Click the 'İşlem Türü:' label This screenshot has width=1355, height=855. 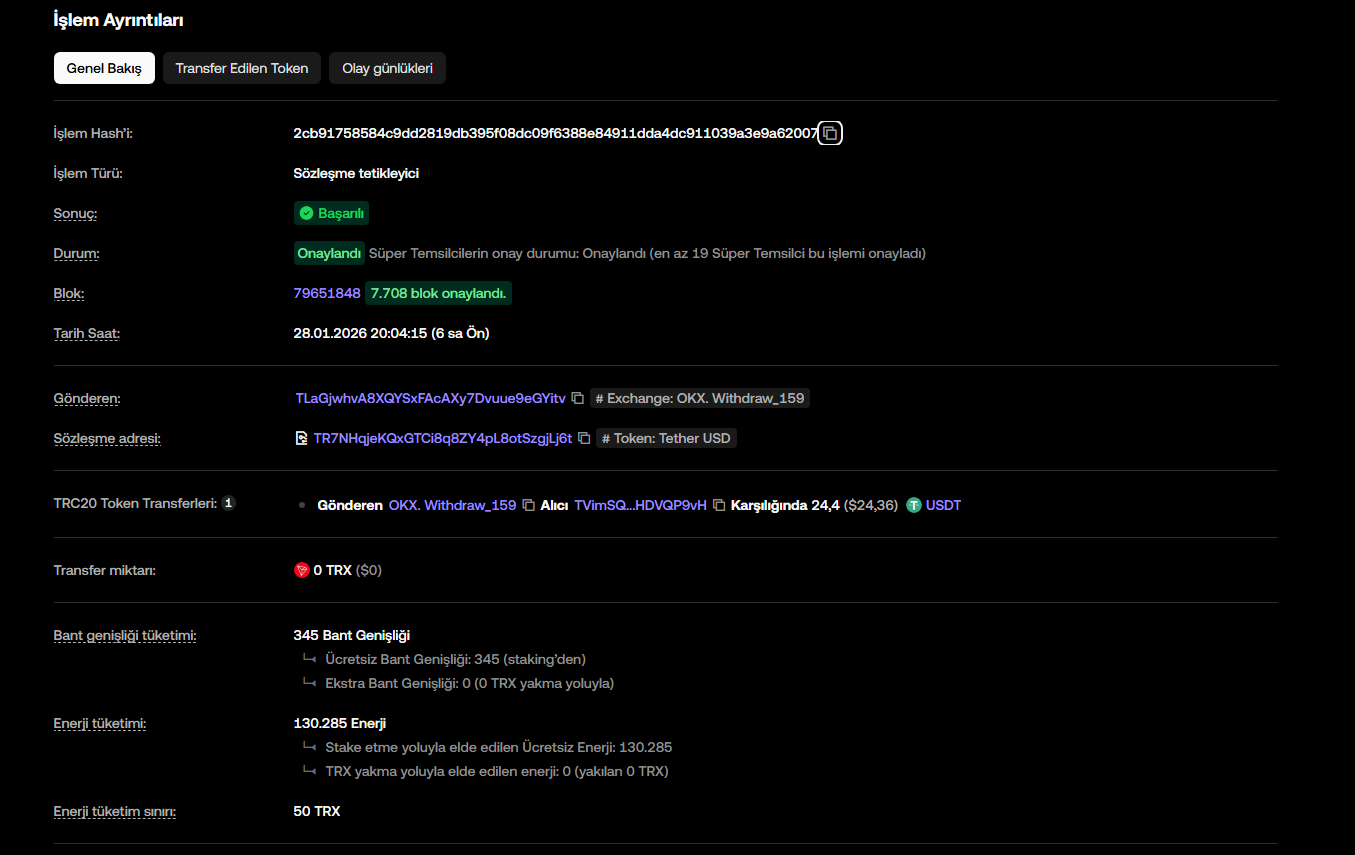(x=88, y=173)
